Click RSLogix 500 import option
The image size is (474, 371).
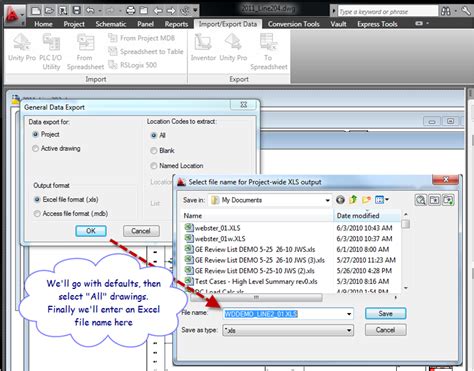point(132,65)
